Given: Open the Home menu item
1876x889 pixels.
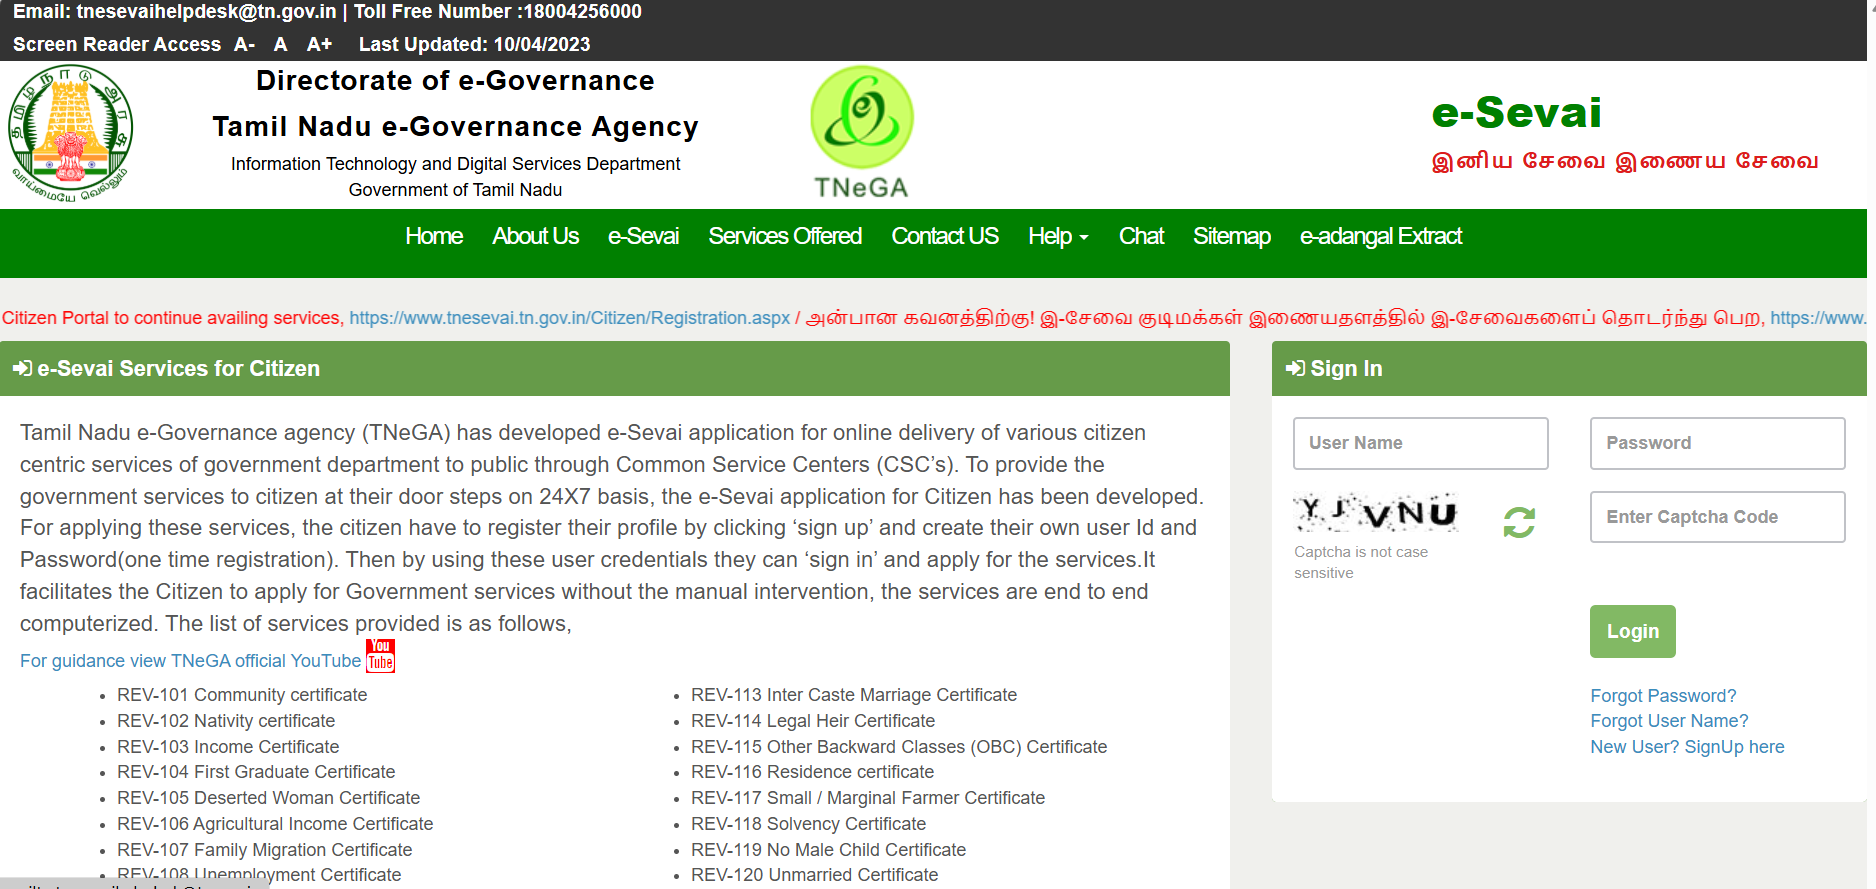Looking at the screenshot, I should [433, 237].
